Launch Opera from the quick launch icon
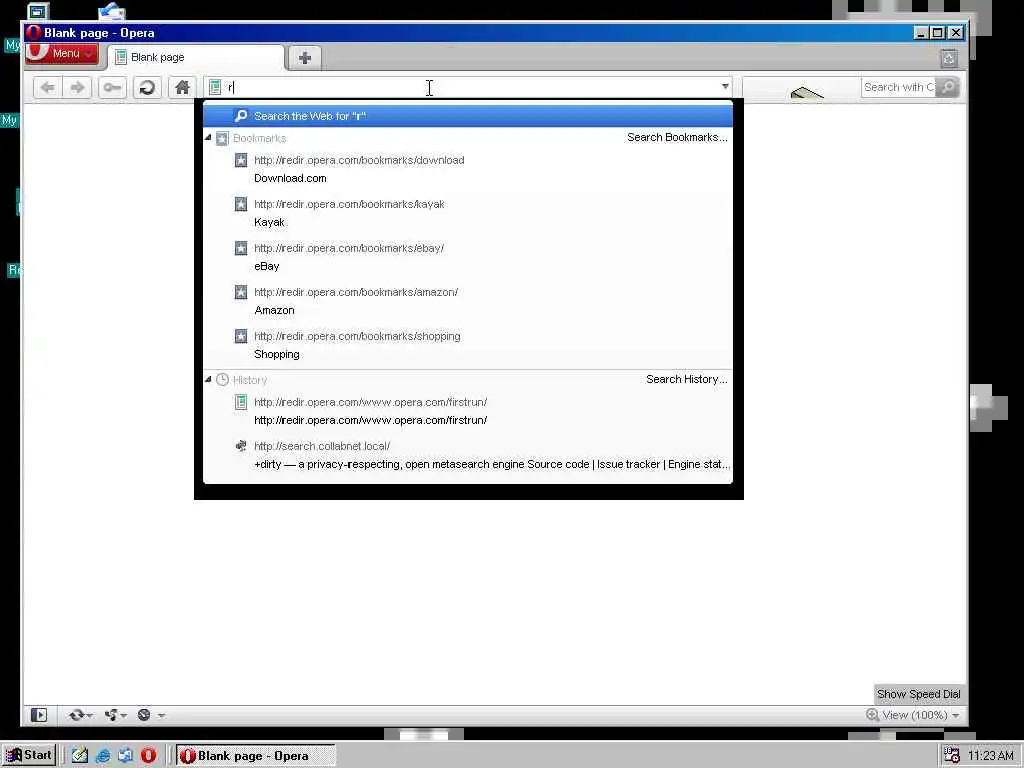Viewport: 1024px width, 768px height. click(x=148, y=756)
